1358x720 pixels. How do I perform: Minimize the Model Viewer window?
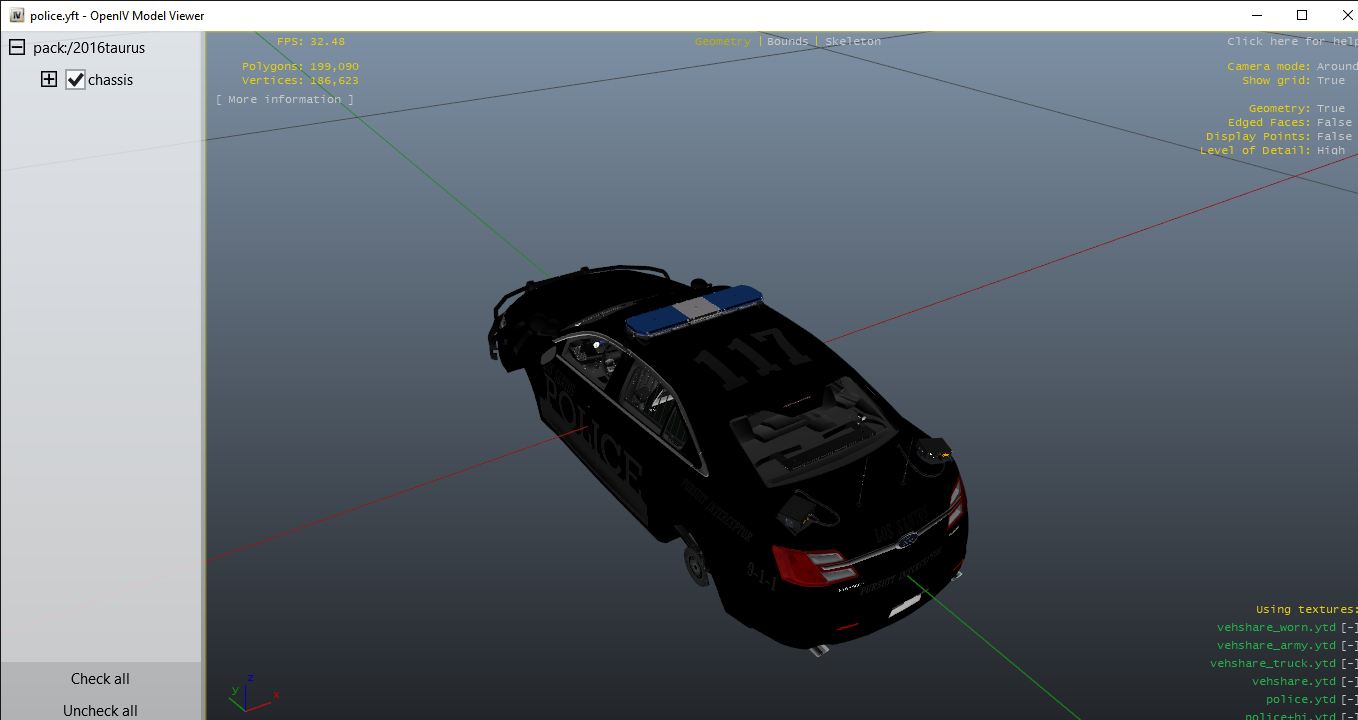tap(1256, 15)
